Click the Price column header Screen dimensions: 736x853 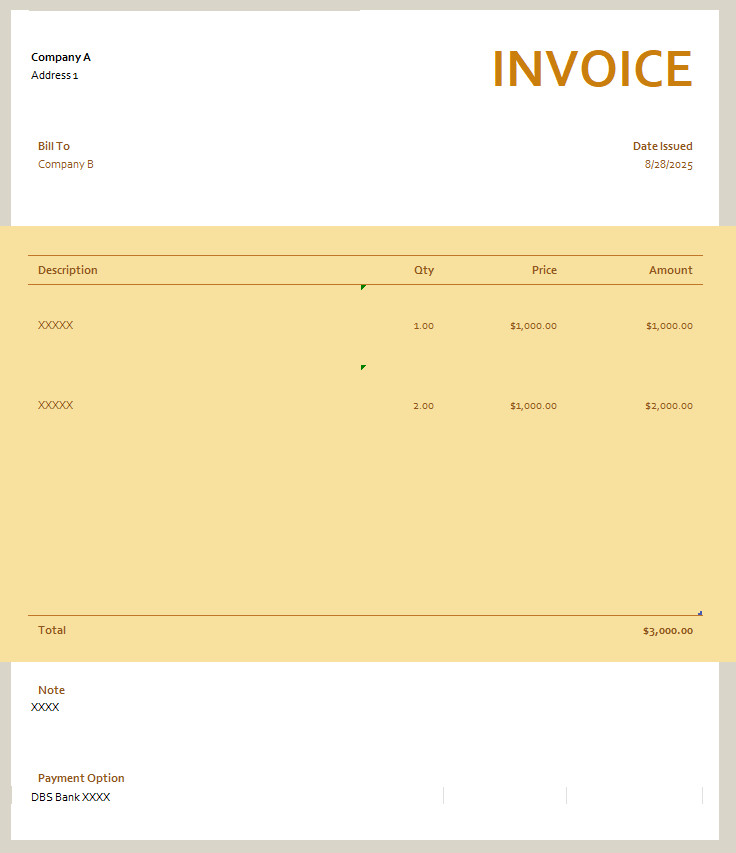pos(544,270)
